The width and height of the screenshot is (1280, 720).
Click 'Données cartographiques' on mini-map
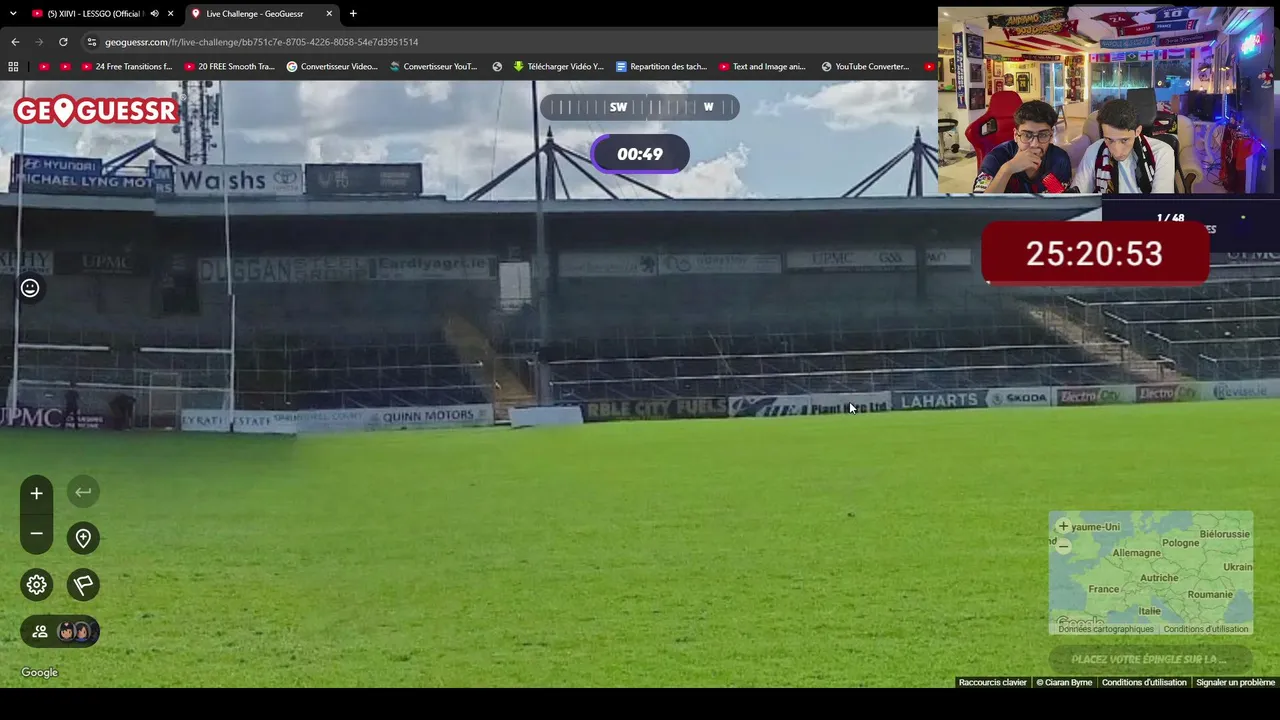pyautogui.click(x=1106, y=629)
